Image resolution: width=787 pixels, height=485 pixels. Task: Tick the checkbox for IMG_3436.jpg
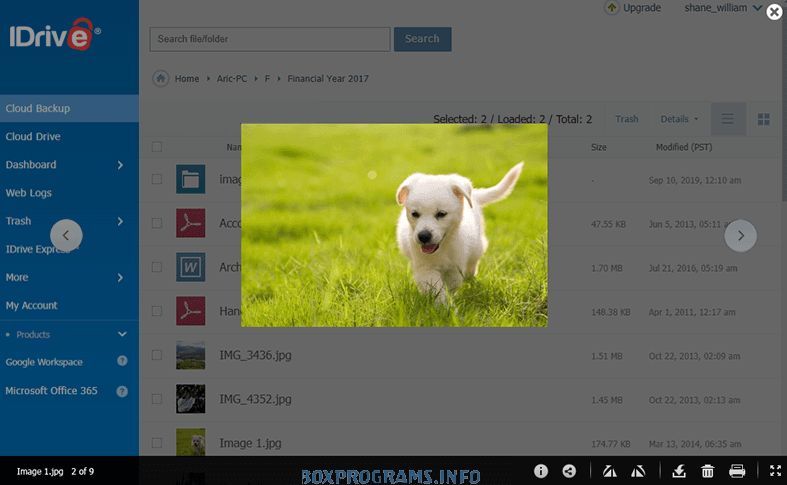157,355
